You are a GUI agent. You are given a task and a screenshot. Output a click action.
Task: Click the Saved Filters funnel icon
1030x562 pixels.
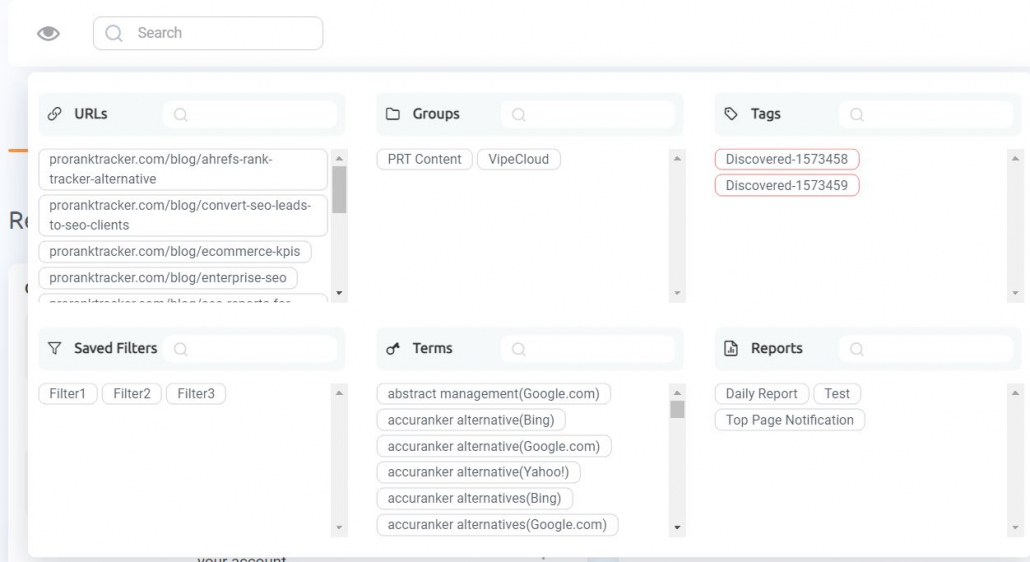[x=55, y=348]
